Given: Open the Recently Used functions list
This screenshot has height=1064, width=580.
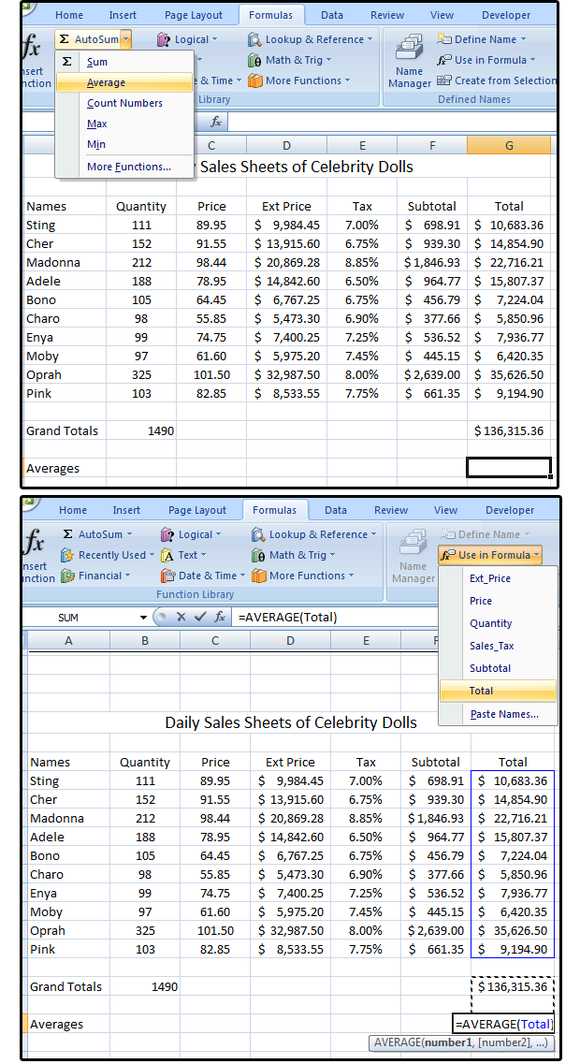Looking at the screenshot, I should click(107, 555).
